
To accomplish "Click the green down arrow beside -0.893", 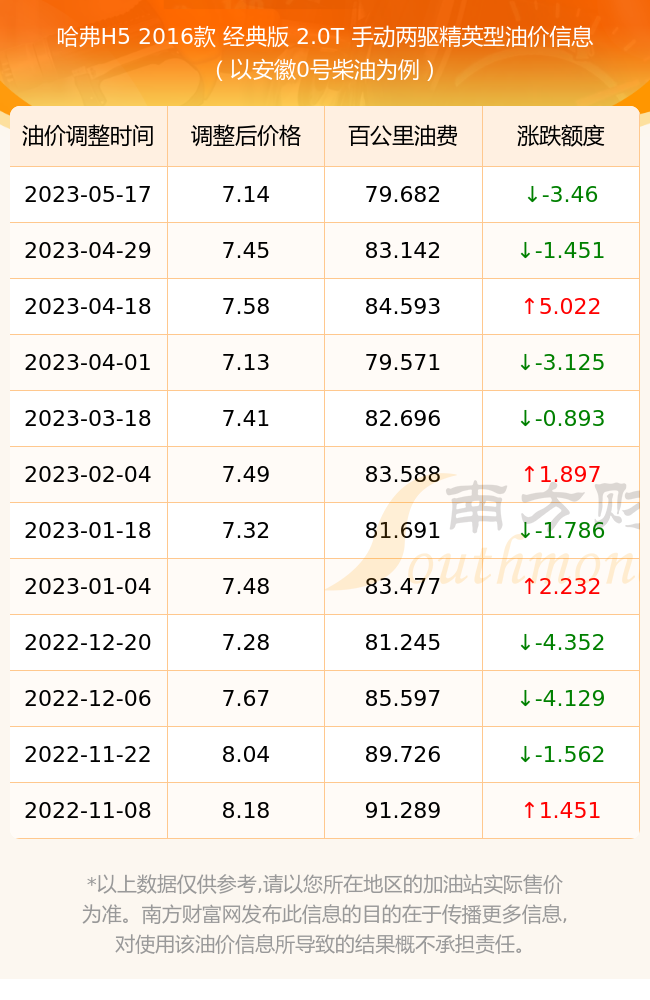I will pyautogui.click(x=525, y=418).
